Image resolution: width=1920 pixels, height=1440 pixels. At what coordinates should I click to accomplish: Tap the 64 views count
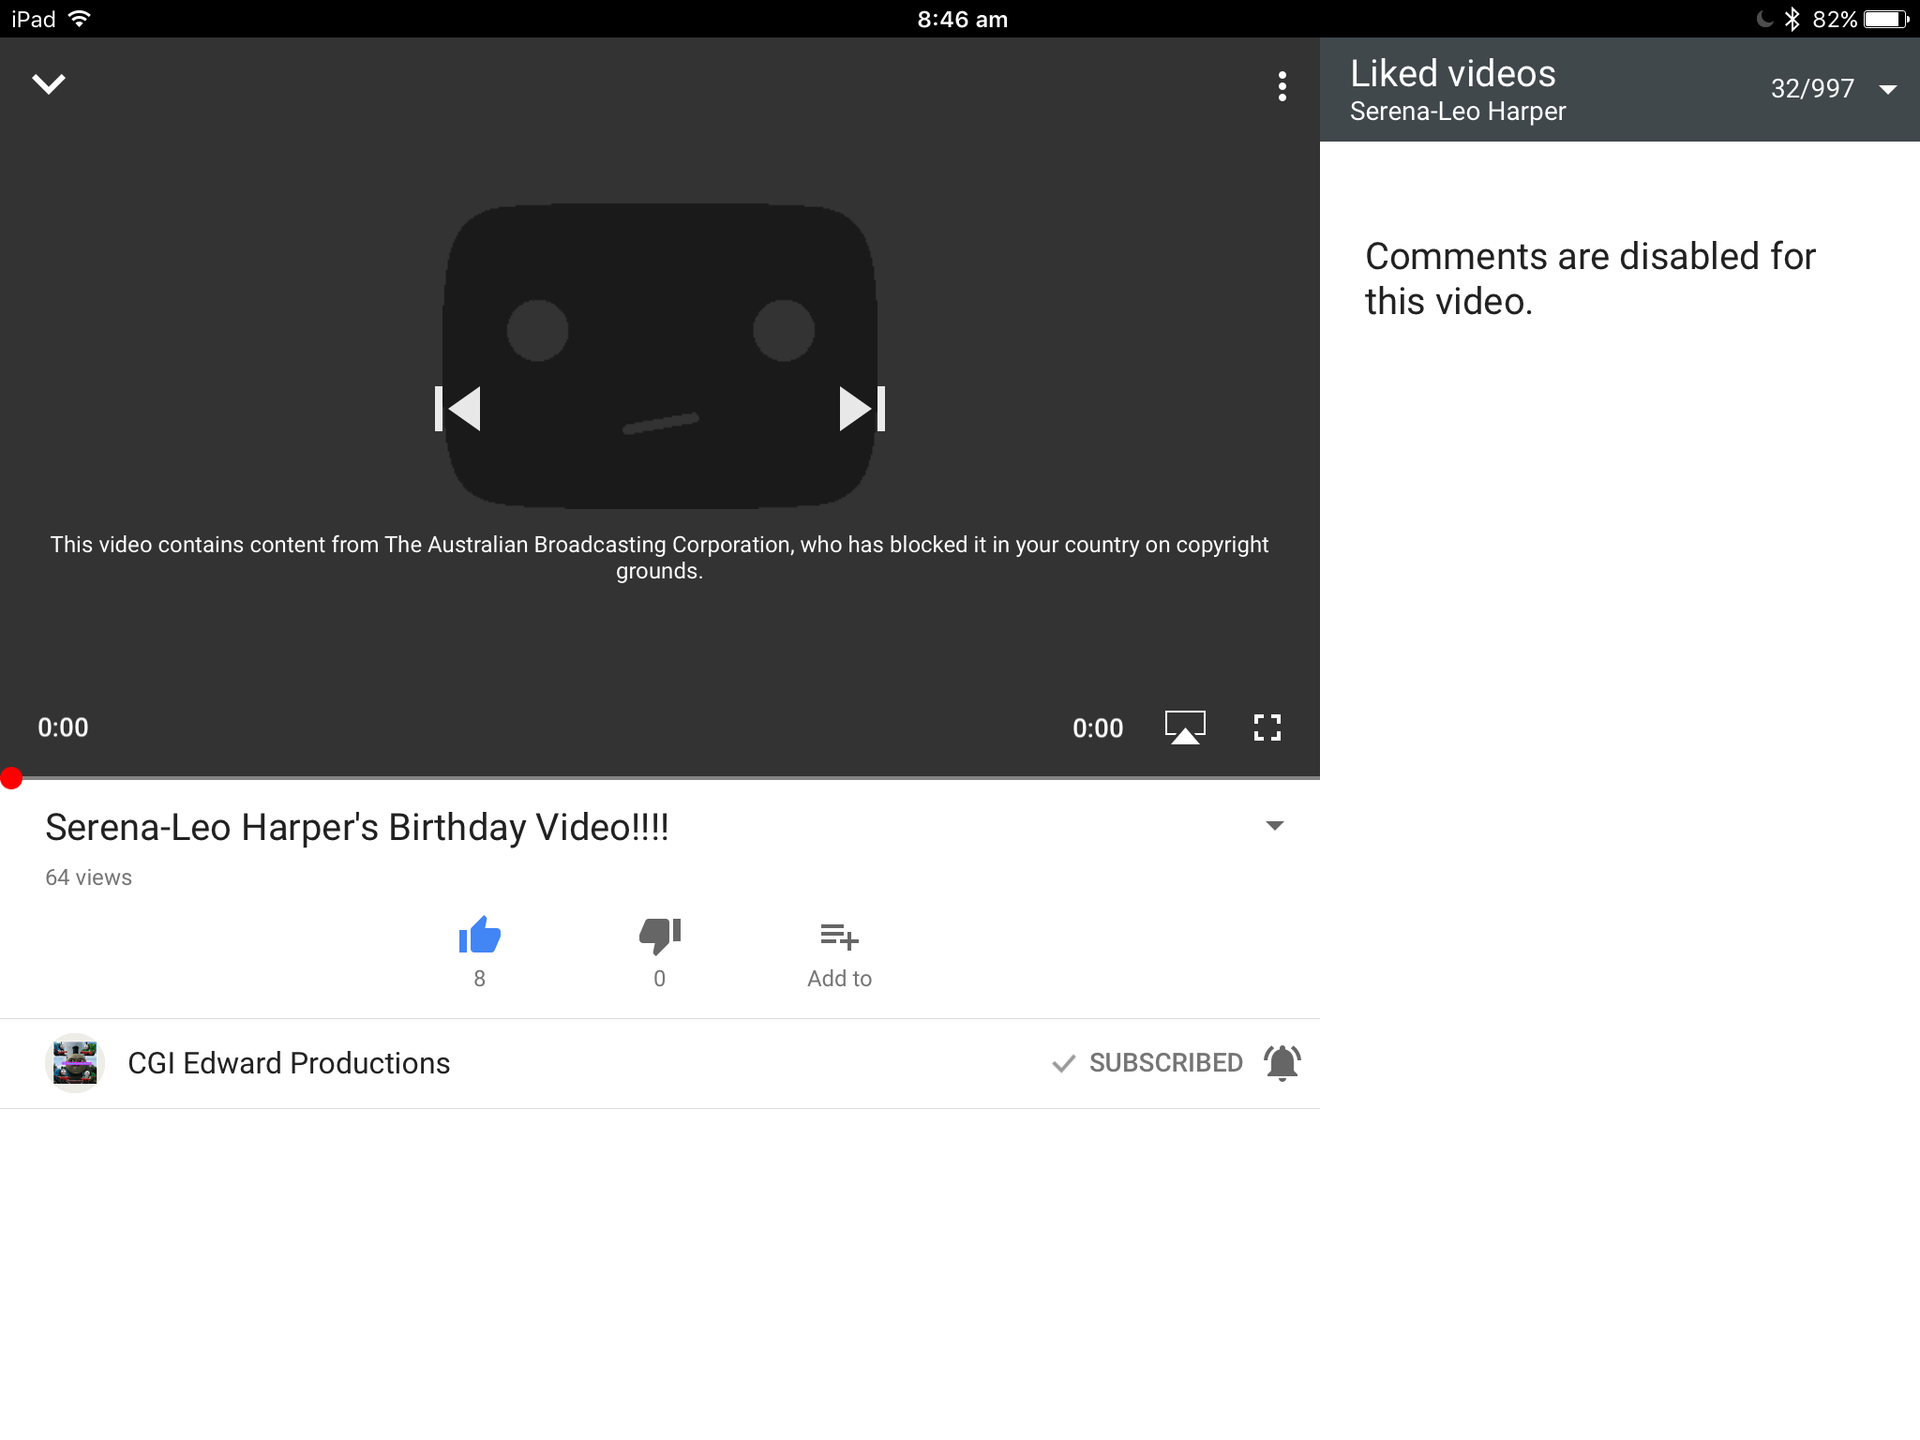pos(89,877)
